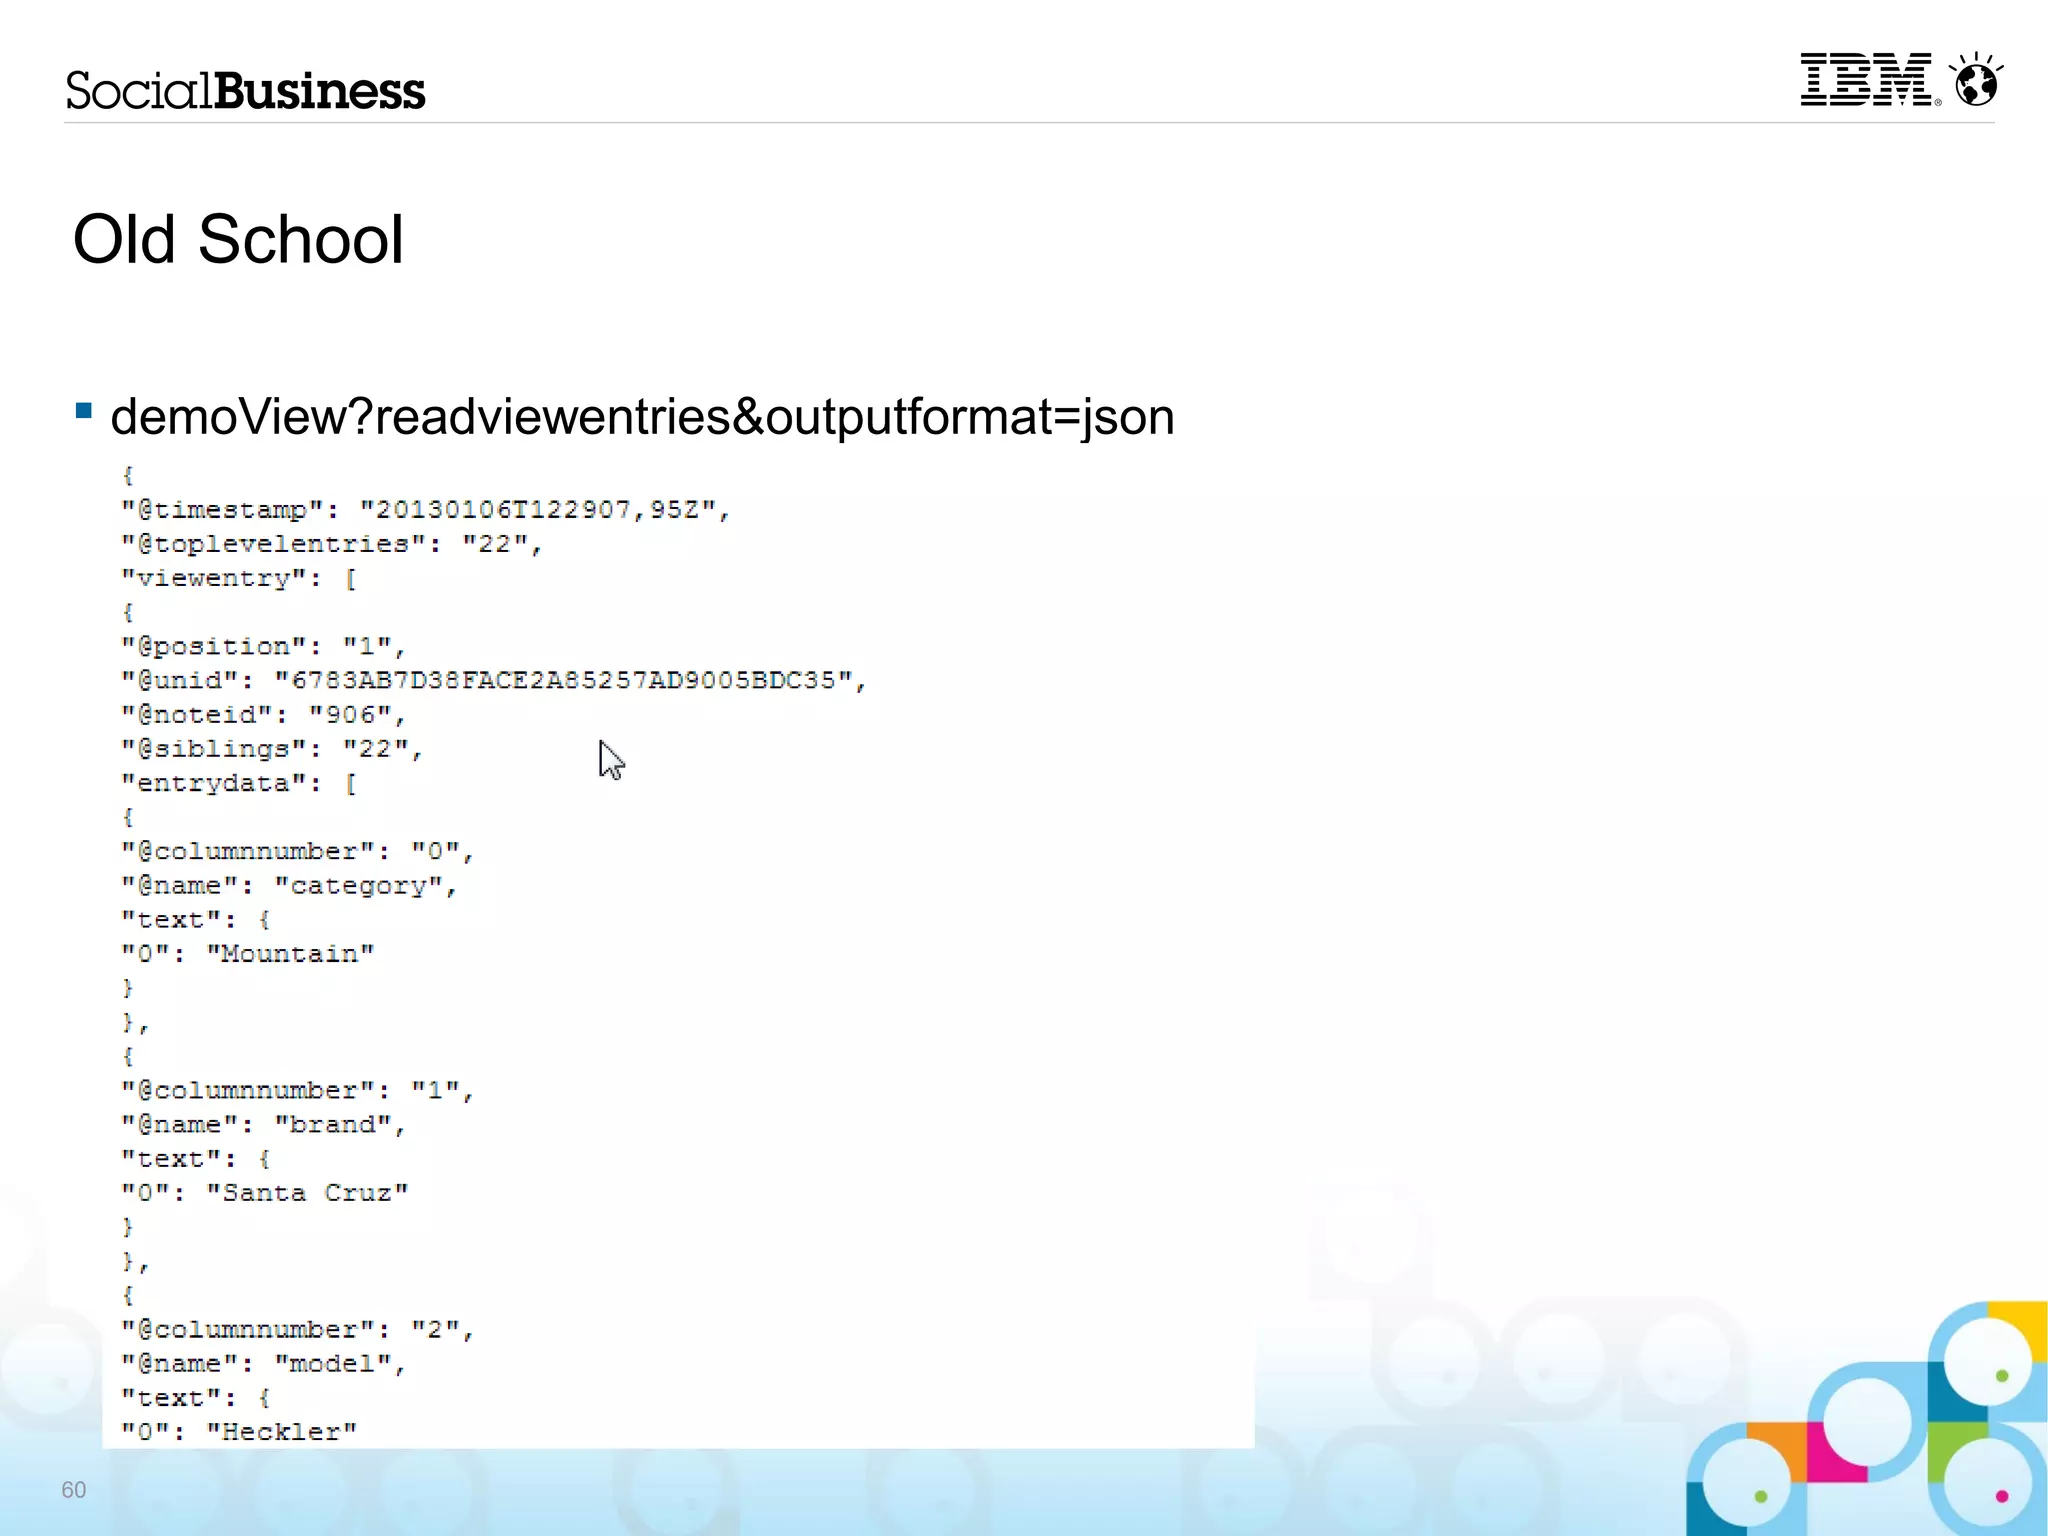Select the "@toplevelentries": "22" line

331,544
